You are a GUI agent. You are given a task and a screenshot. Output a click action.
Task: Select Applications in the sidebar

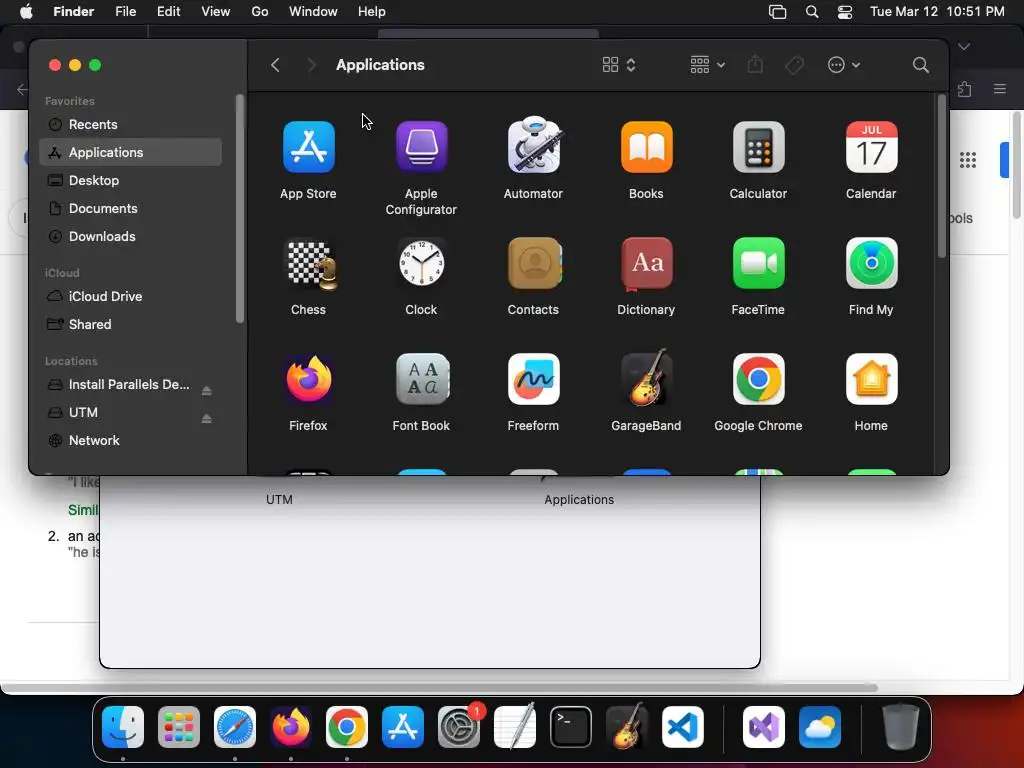coord(131,152)
